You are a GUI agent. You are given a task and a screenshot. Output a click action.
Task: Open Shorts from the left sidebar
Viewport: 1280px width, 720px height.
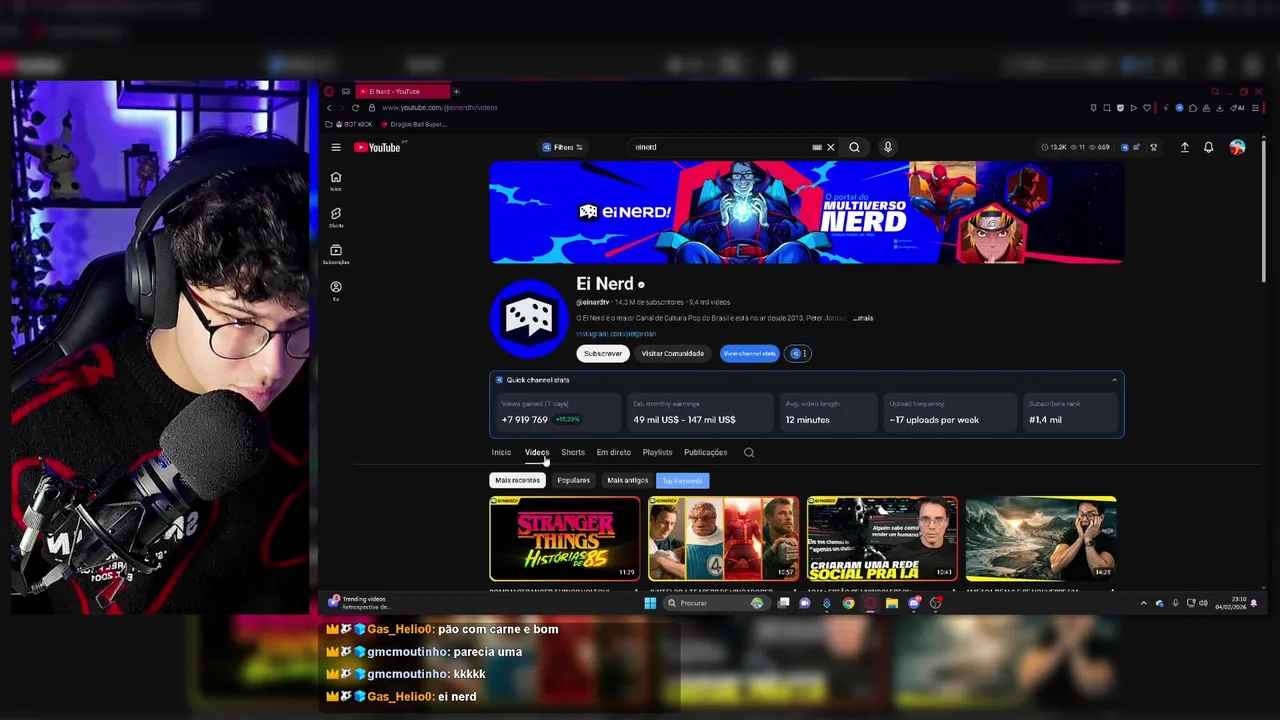tap(336, 217)
